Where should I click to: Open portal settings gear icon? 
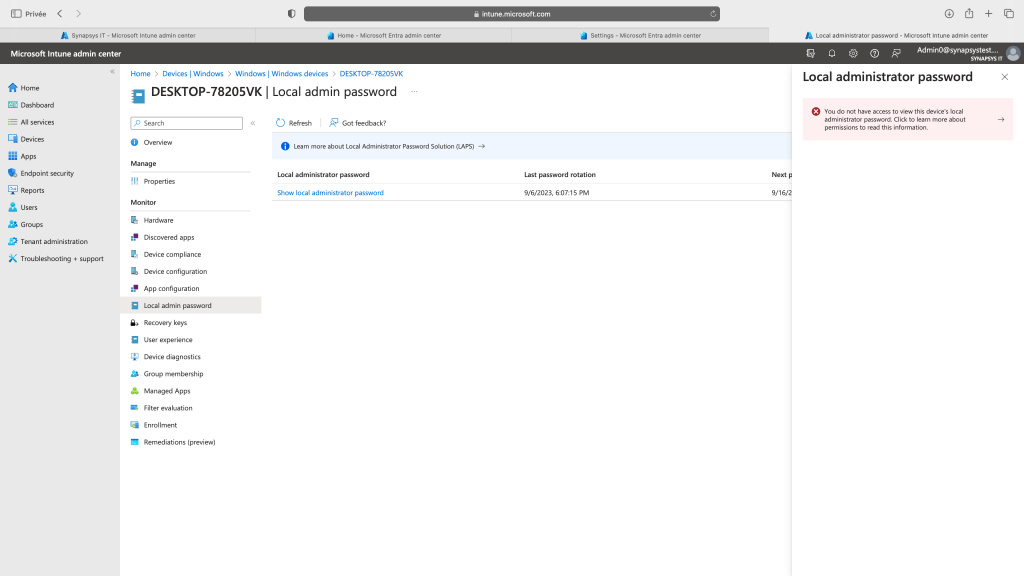click(853, 53)
